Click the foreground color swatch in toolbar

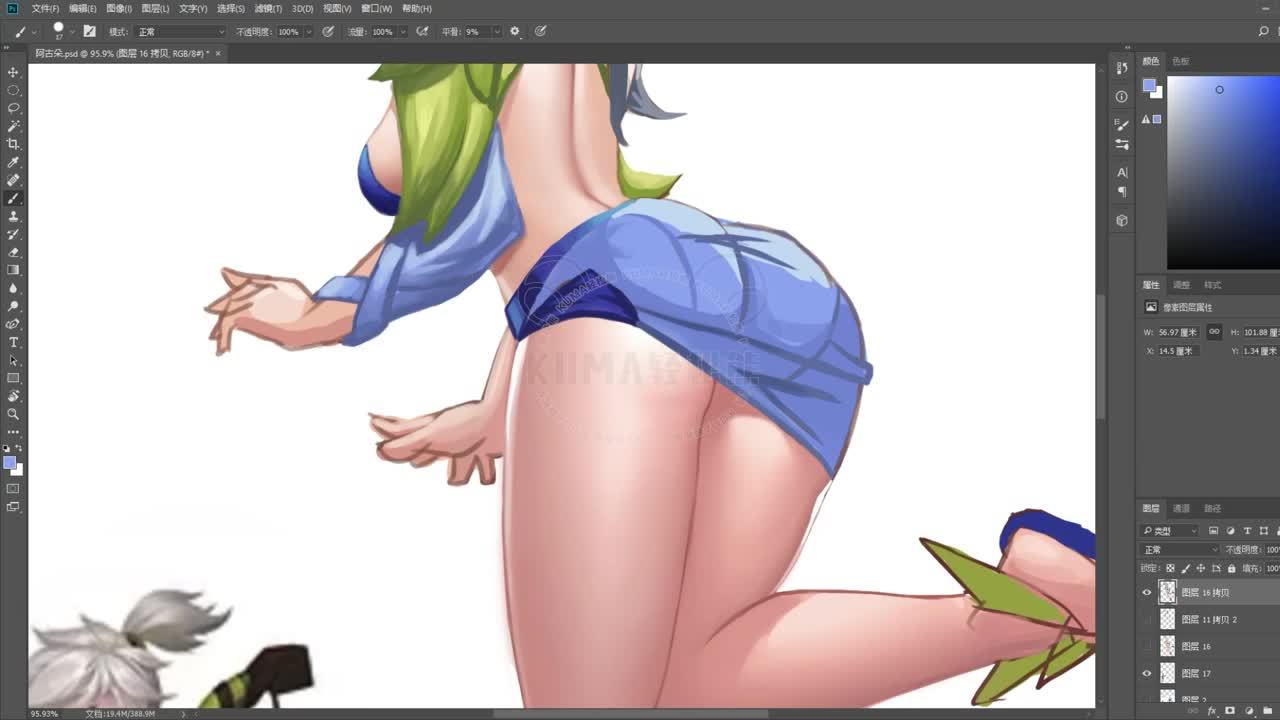coord(9,463)
